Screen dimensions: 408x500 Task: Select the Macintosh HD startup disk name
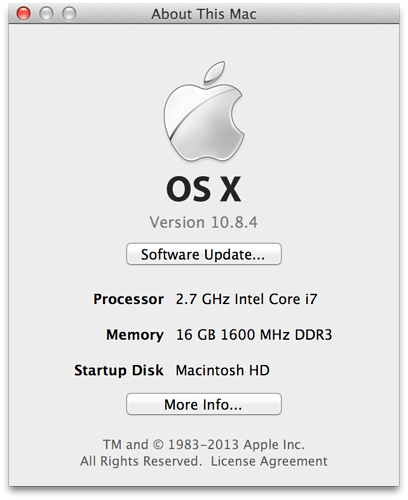coord(223,370)
